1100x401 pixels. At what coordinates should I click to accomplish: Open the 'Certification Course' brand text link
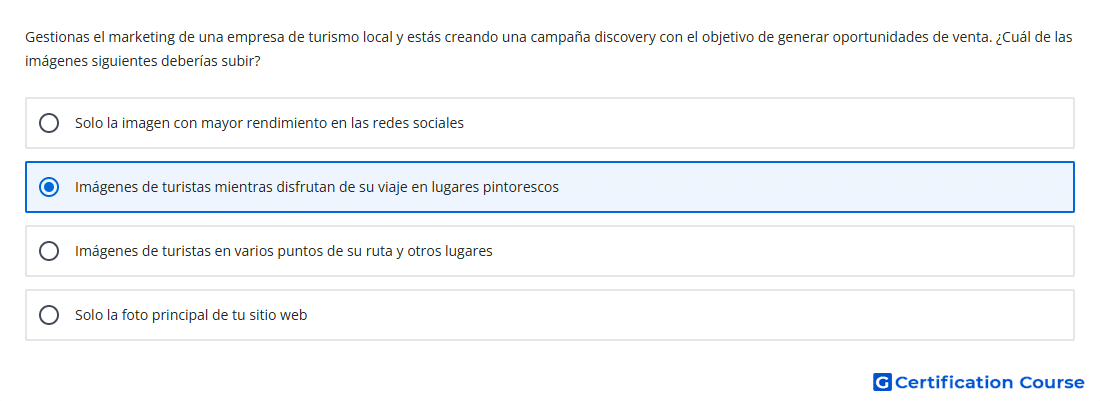click(989, 382)
